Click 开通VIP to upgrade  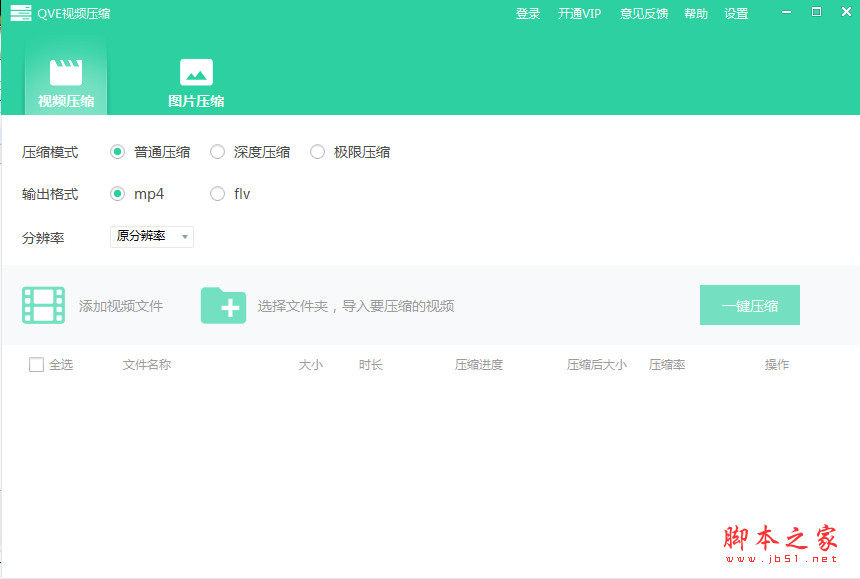580,13
